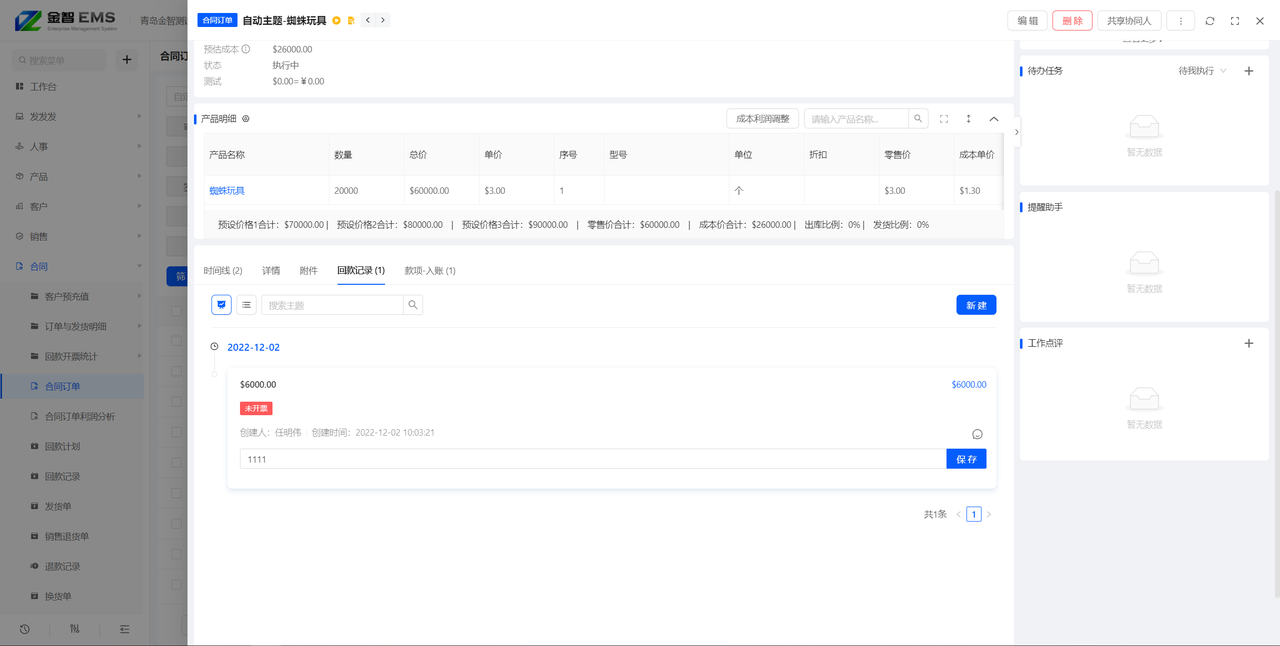The width and height of the screenshot is (1280, 646).
Task: Switch to the 附件 tab
Action: 309,271
